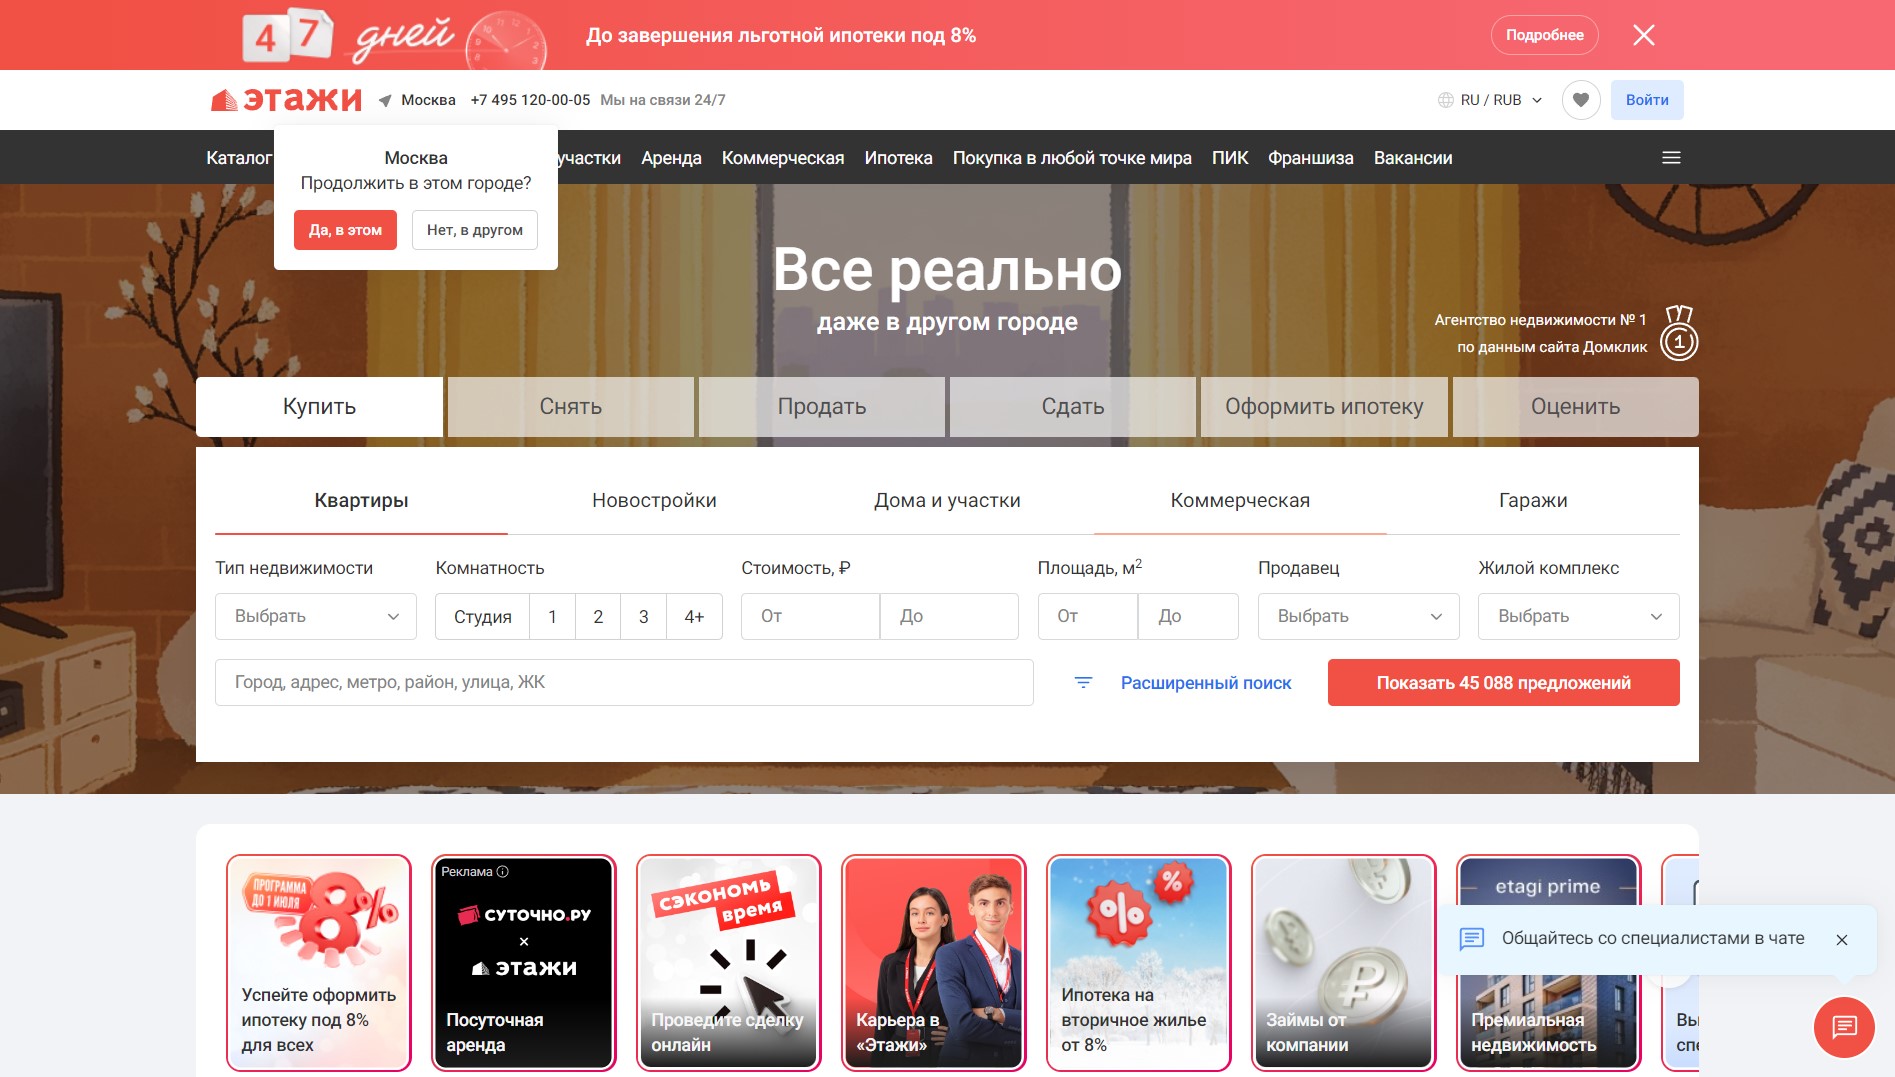Image resolution: width=1895 pixels, height=1077 pixels.
Task: Toggle the 3 rooms option
Action: [644, 617]
